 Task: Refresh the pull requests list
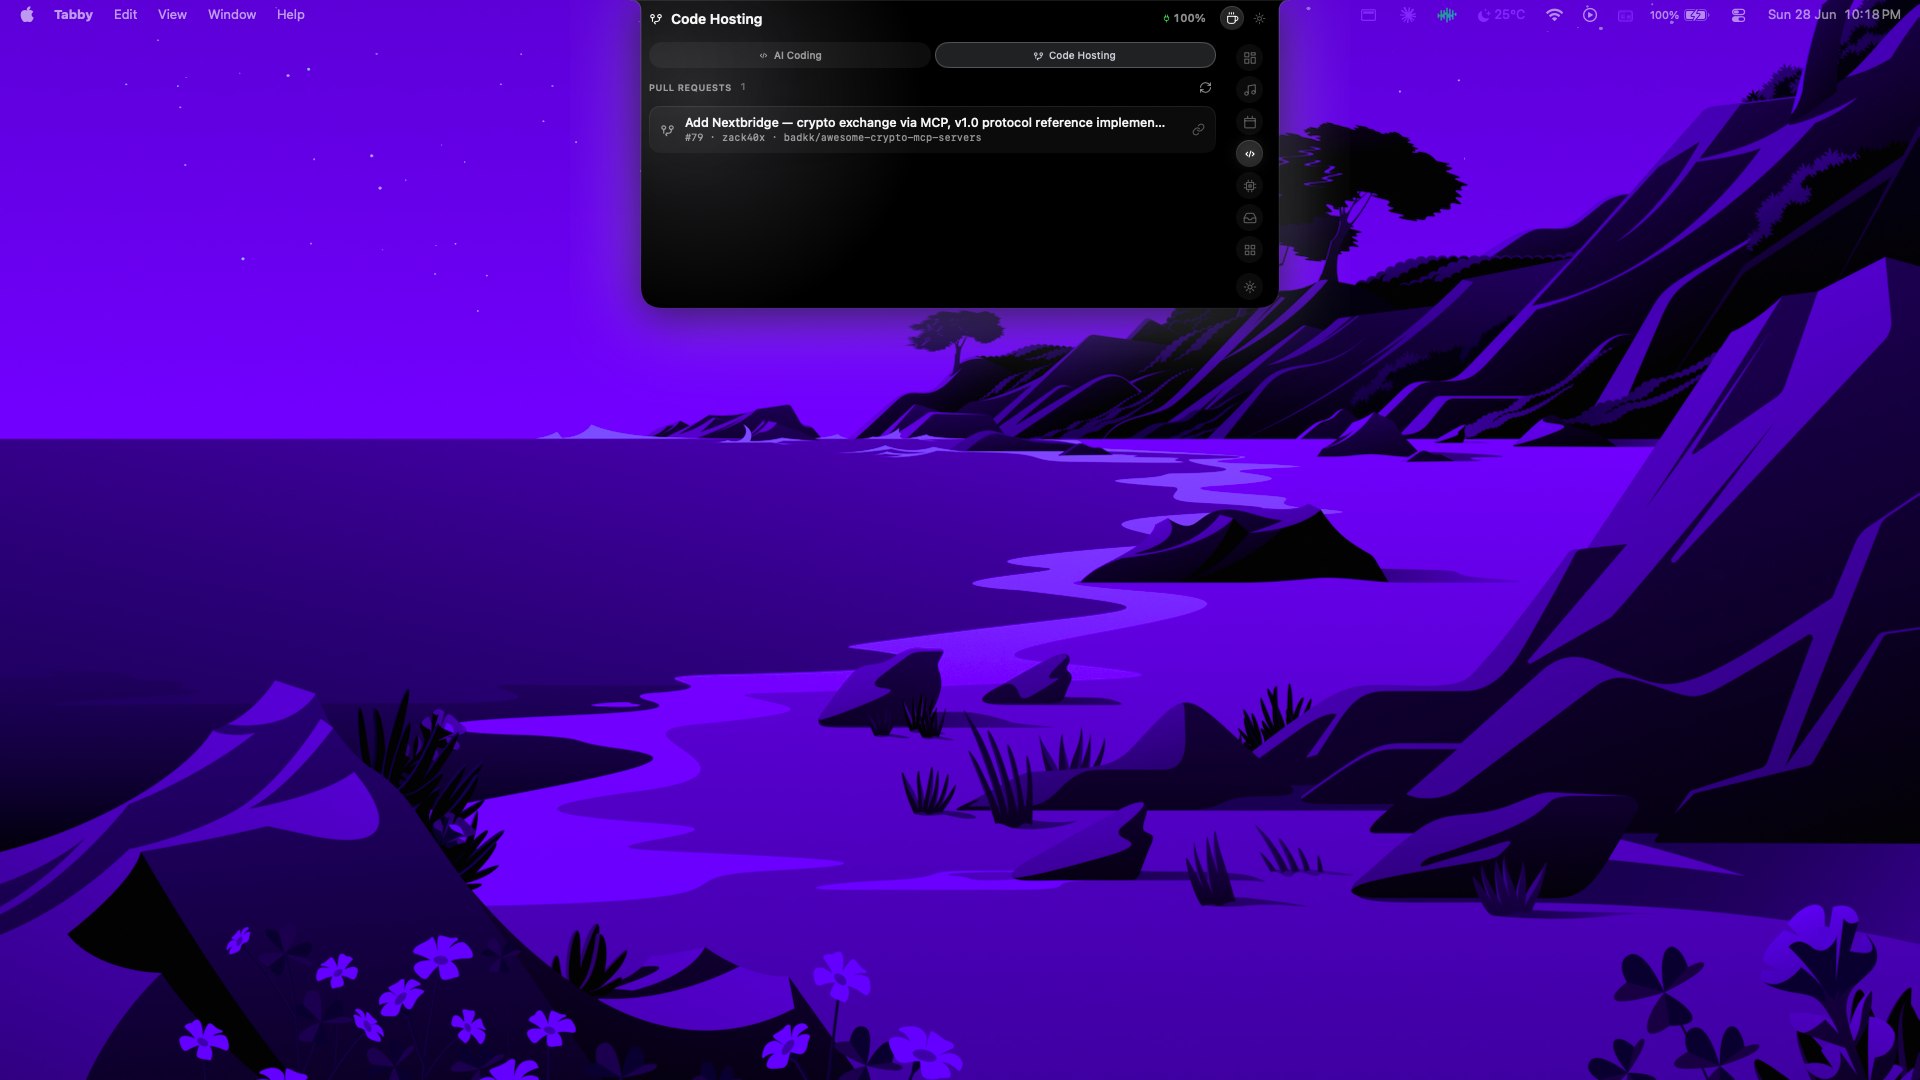(x=1205, y=88)
